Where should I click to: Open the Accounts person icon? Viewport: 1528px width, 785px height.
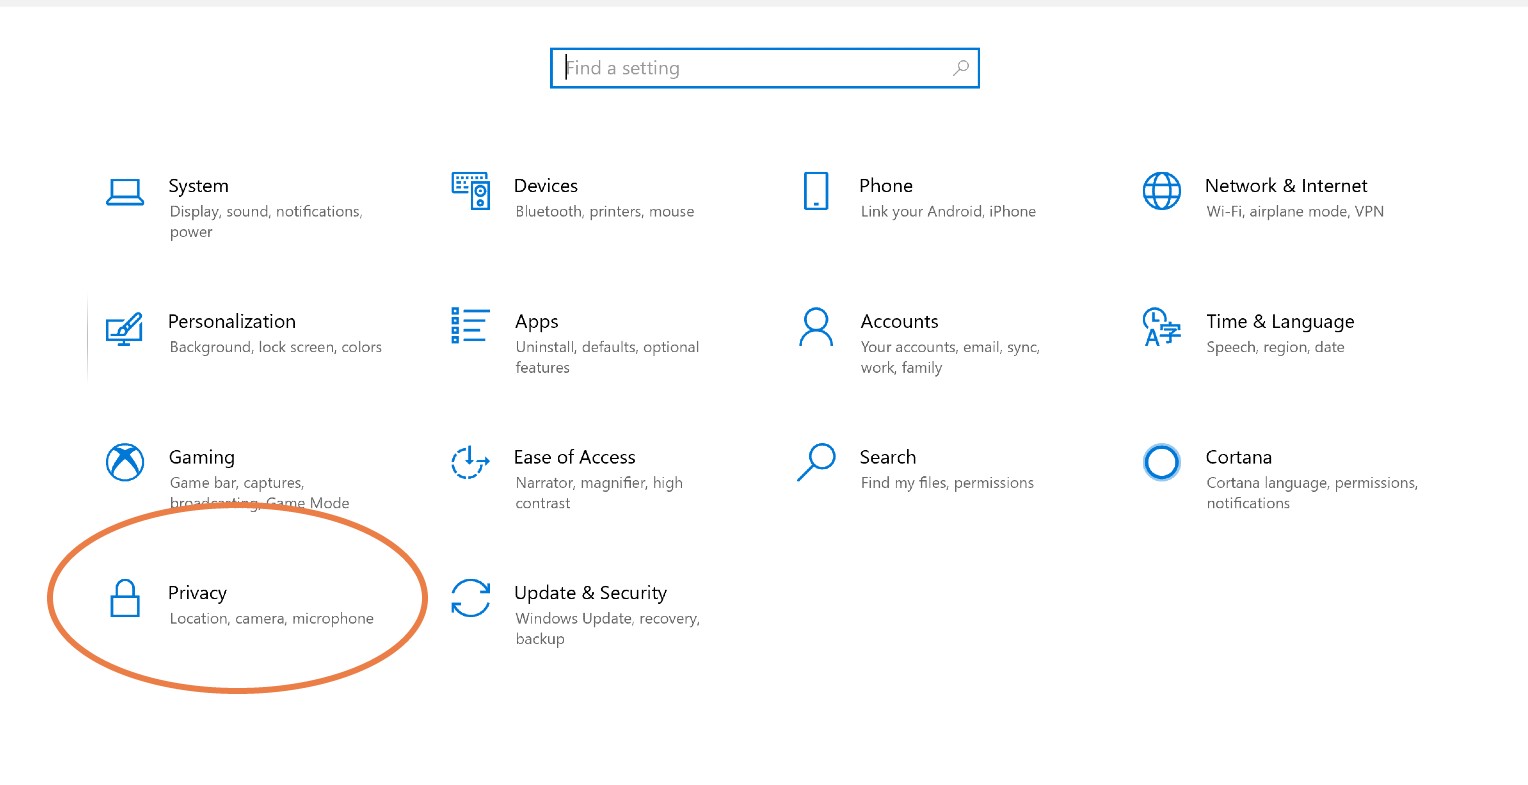point(816,326)
